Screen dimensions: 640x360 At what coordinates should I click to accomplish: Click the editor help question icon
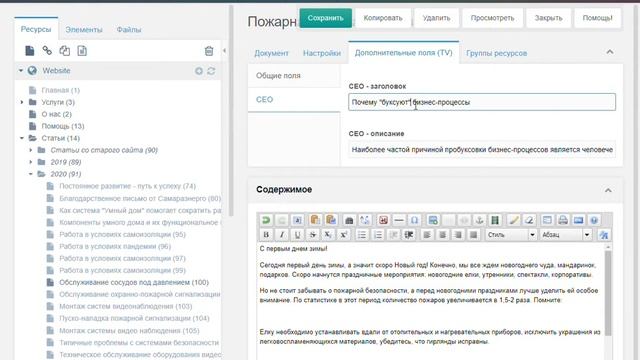pos(594,220)
